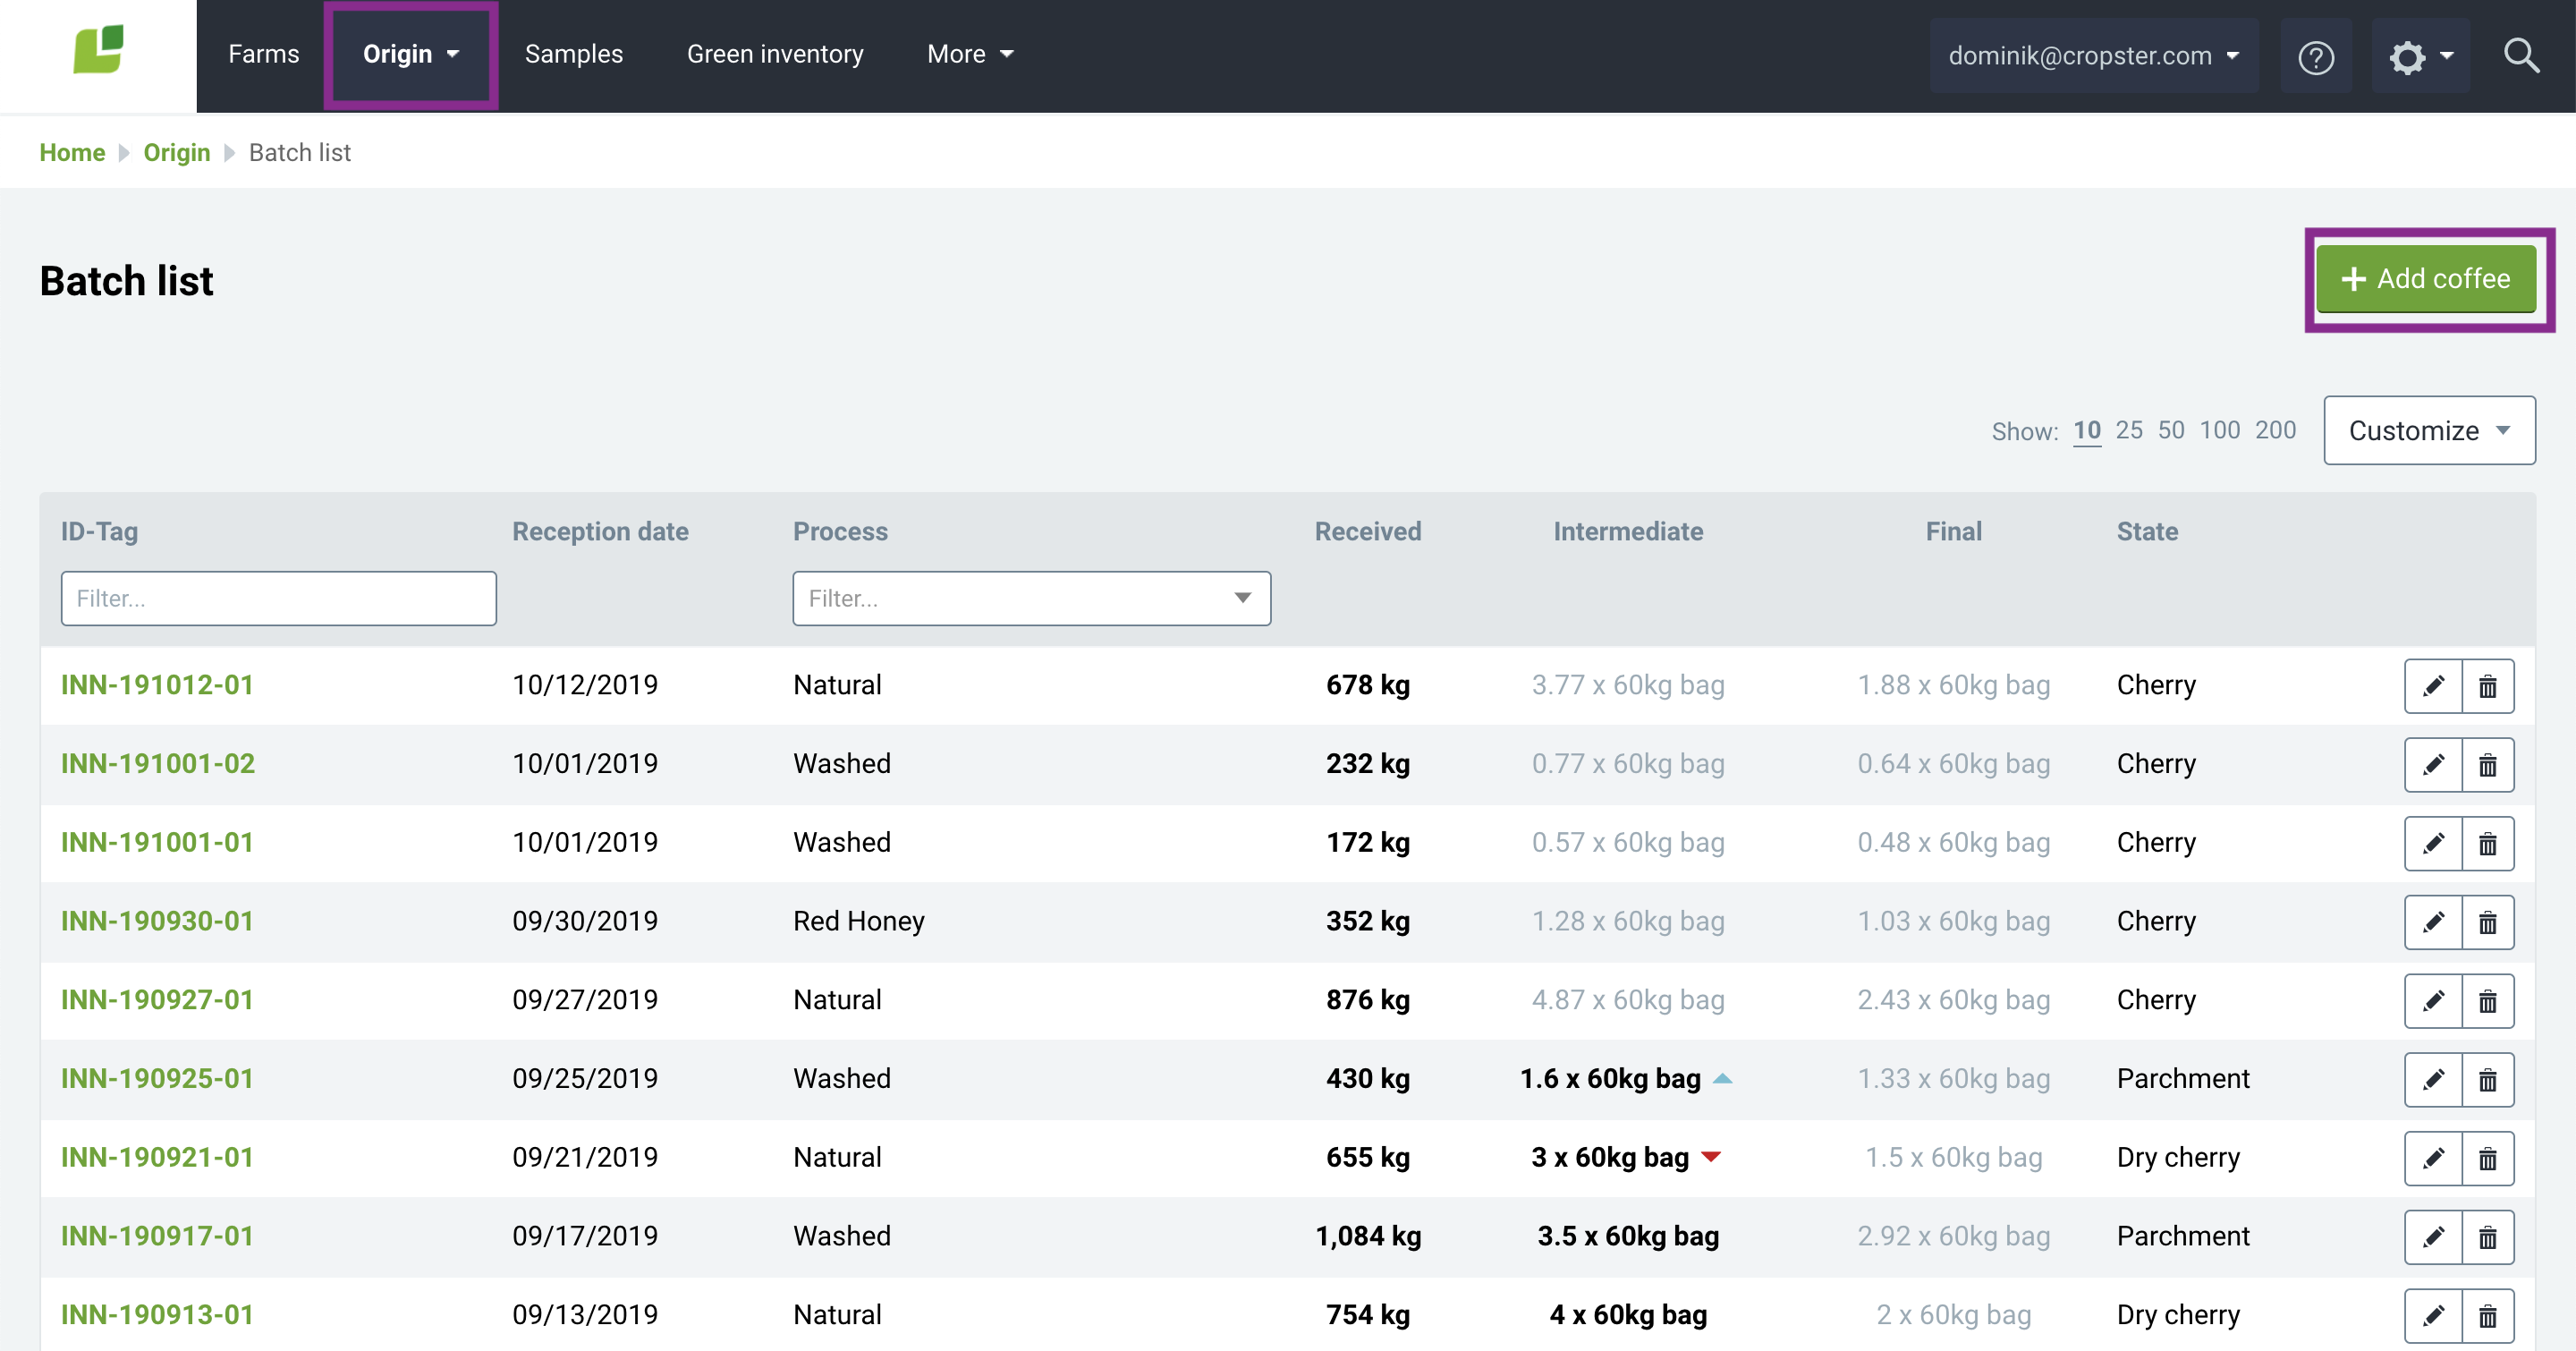Image resolution: width=2576 pixels, height=1351 pixels.
Task: Open batch INN-190921-01
Action: 157,1158
